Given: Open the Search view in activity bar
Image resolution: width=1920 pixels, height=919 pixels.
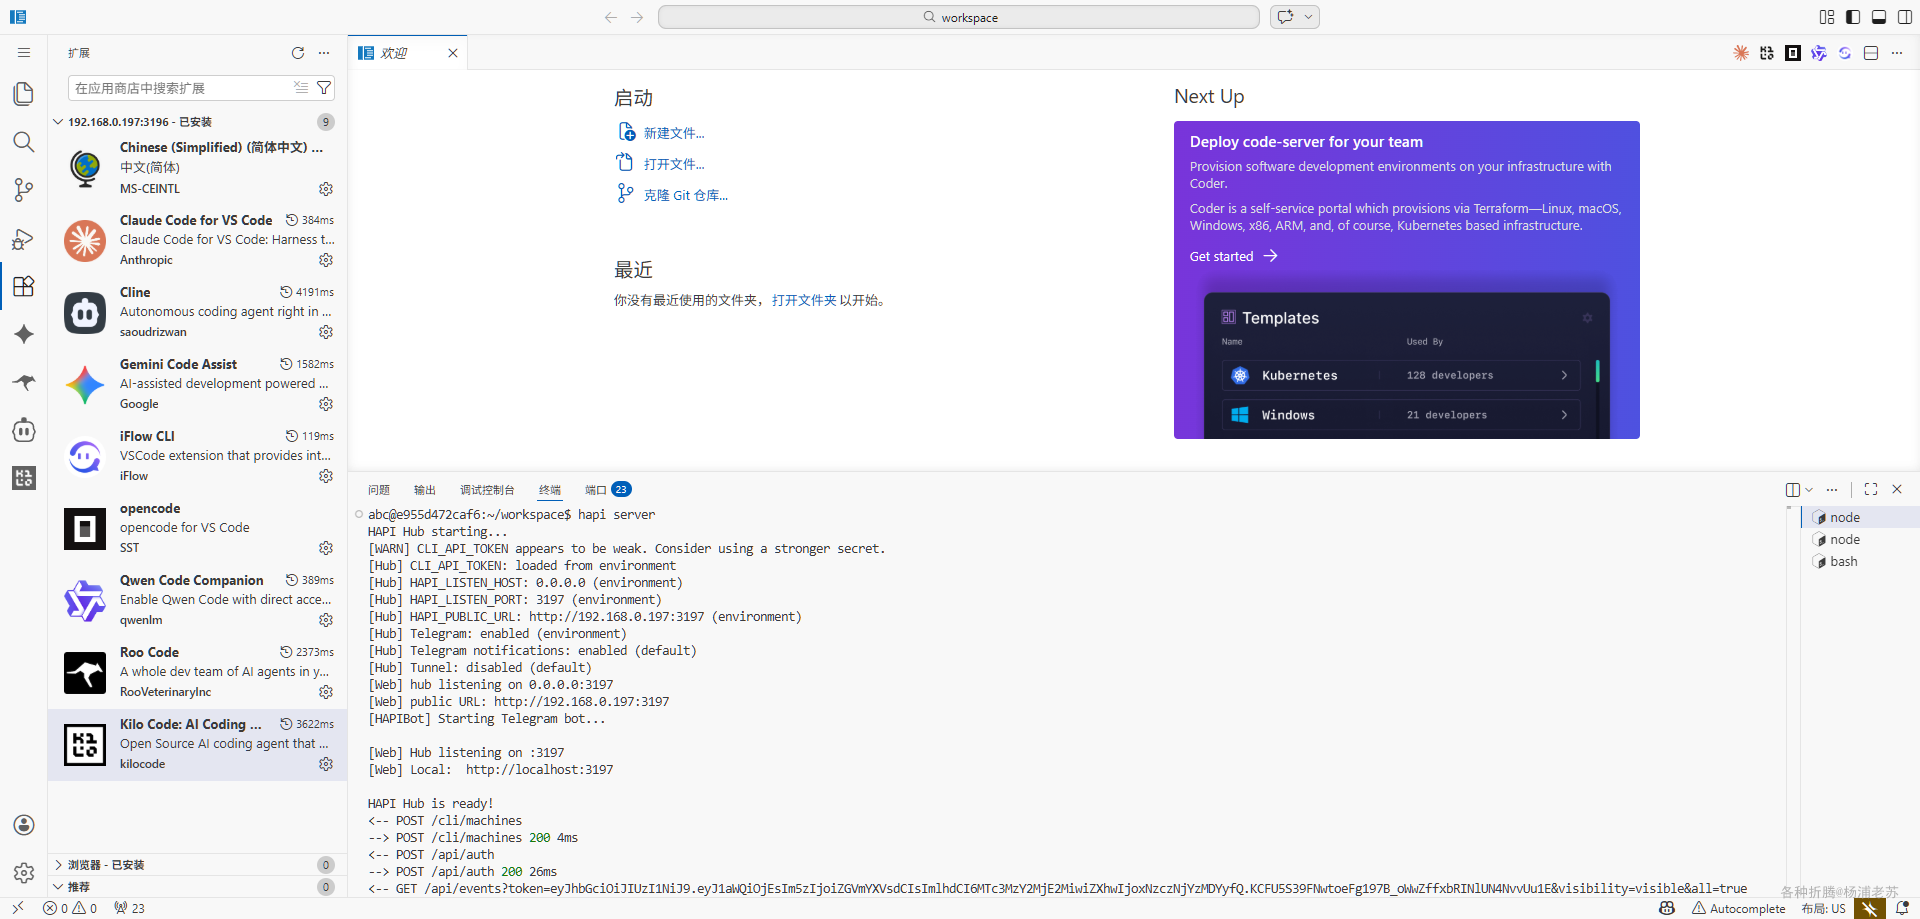Looking at the screenshot, I should 24,142.
